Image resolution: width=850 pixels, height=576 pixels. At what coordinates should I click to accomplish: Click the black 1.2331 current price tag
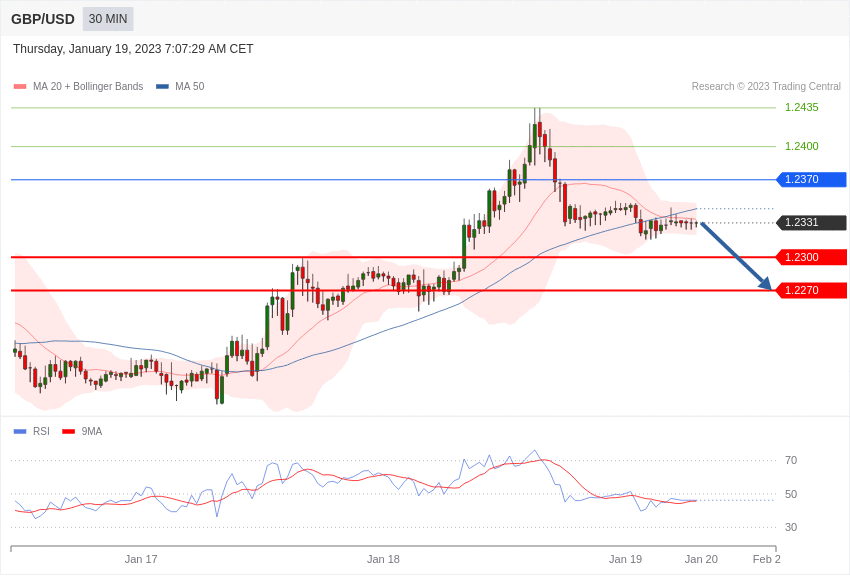[812, 223]
